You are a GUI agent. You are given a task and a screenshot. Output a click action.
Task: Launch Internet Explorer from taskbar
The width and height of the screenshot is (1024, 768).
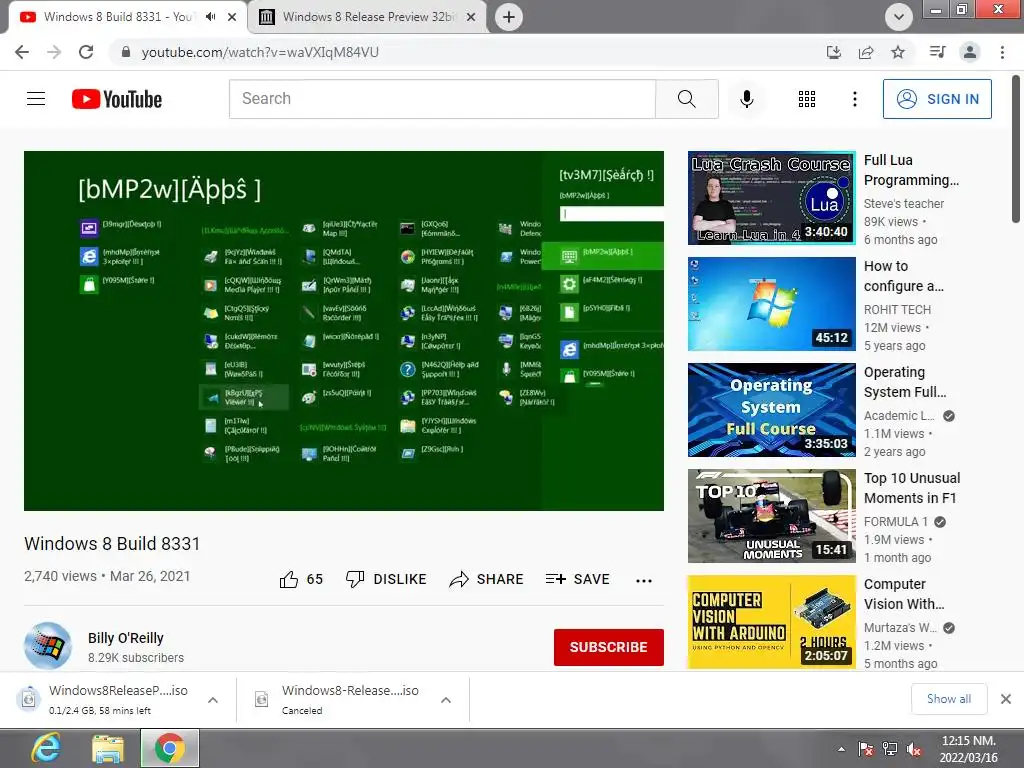coord(46,748)
